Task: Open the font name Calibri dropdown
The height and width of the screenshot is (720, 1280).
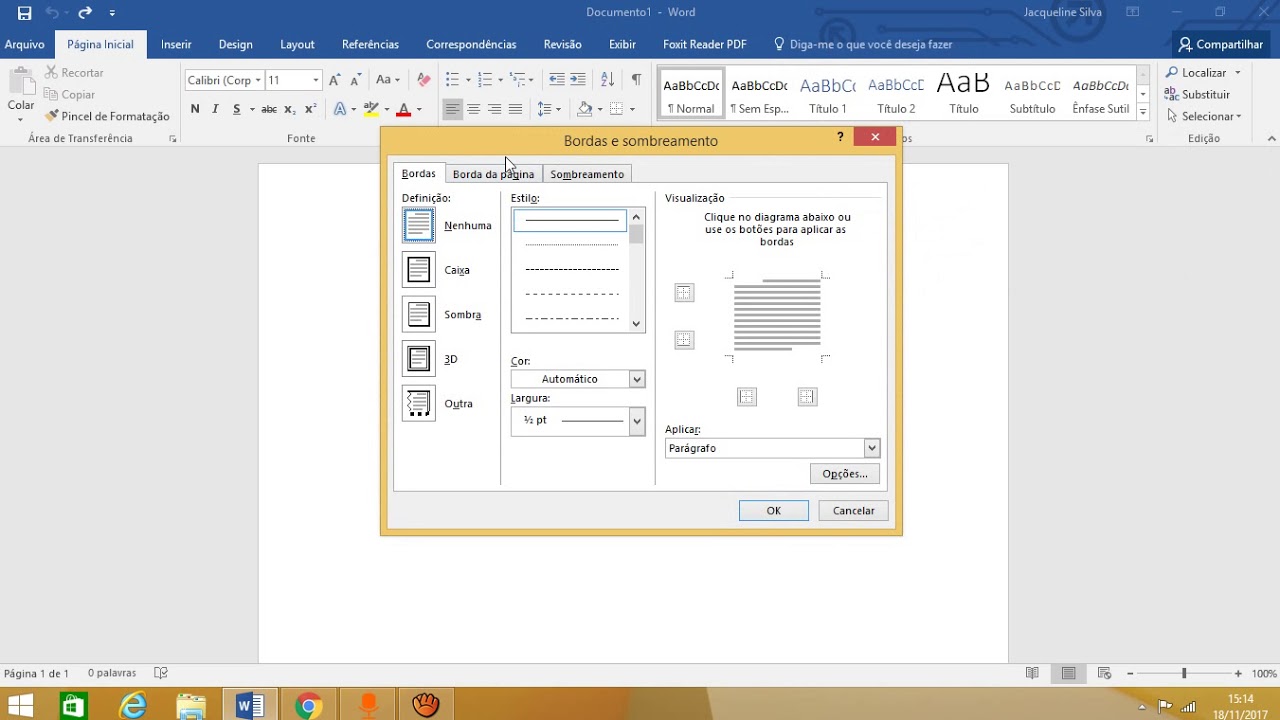Action: tap(258, 80)
